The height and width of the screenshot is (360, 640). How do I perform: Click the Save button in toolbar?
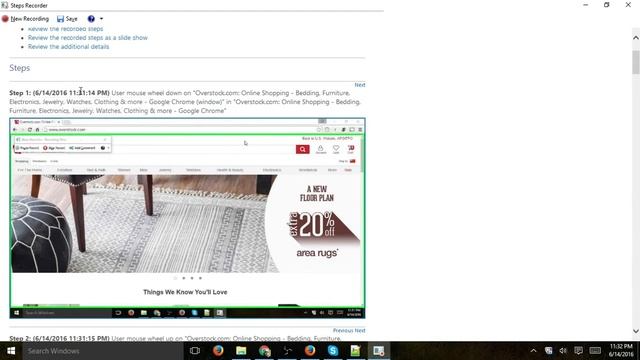[x=67, y=19]
